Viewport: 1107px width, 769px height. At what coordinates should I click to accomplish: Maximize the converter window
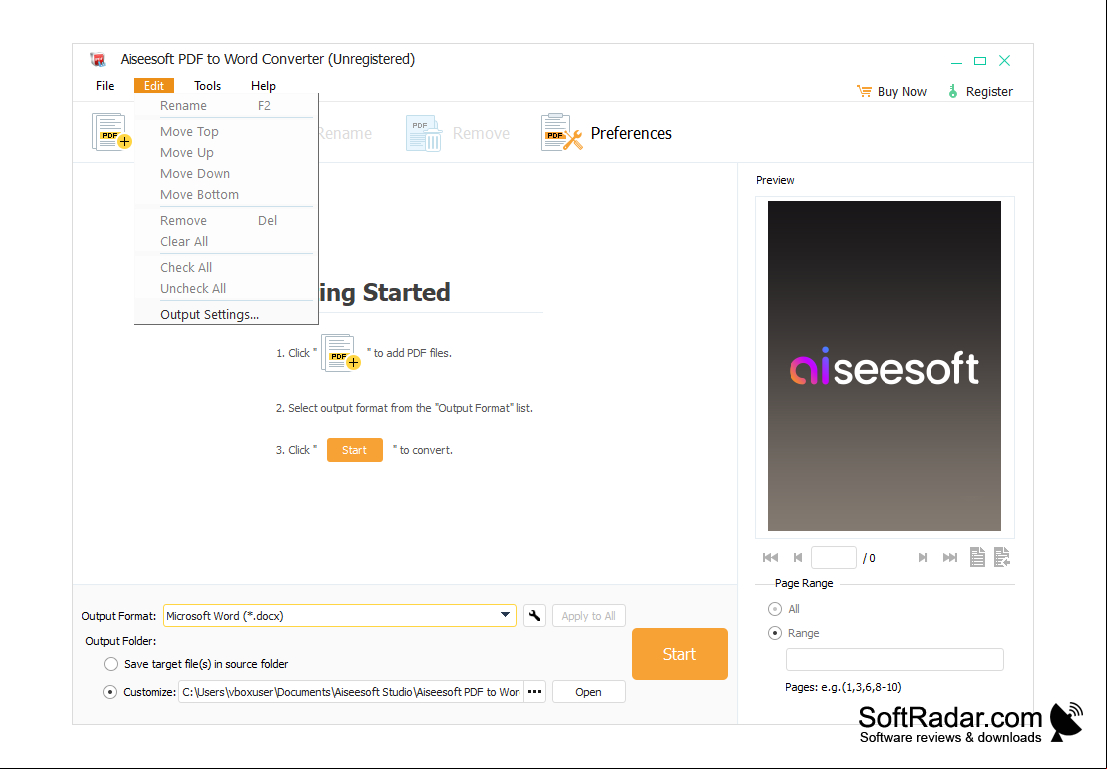click(980, 61)
